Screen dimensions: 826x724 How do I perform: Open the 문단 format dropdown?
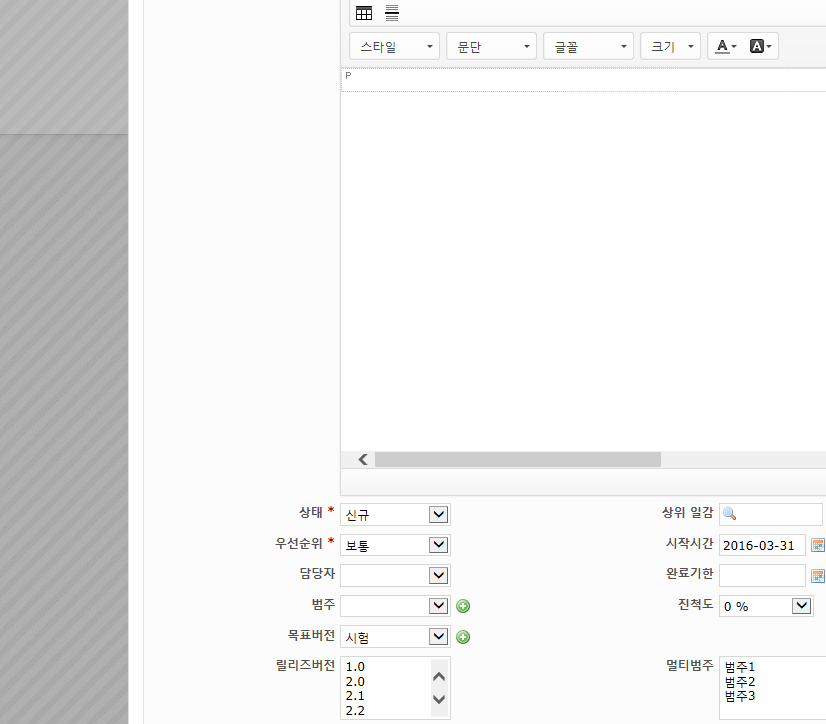(x=492, y=46)
